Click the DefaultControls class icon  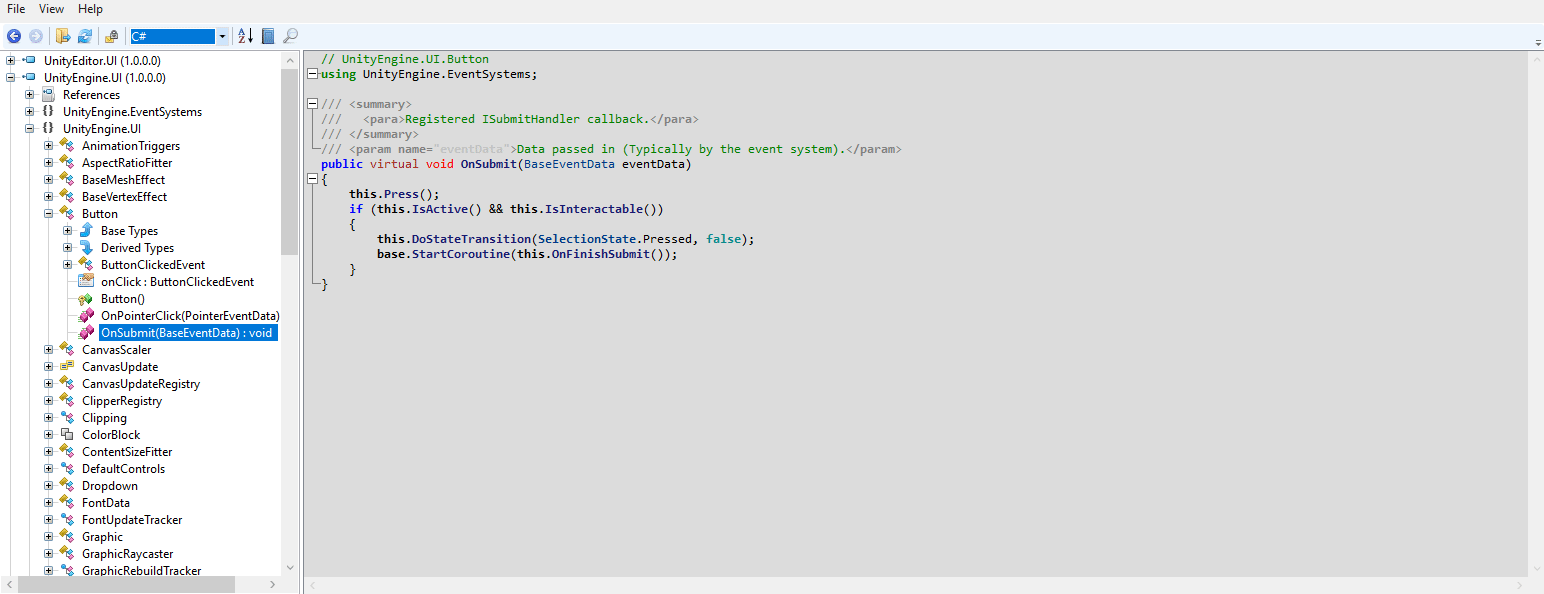[67, 469]
